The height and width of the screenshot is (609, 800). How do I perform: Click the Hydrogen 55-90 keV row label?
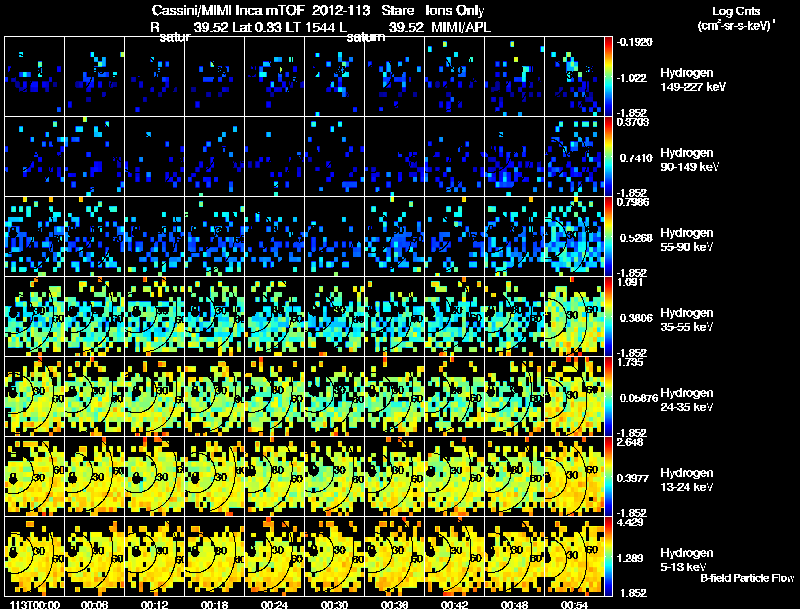click(x=687, y=240)
